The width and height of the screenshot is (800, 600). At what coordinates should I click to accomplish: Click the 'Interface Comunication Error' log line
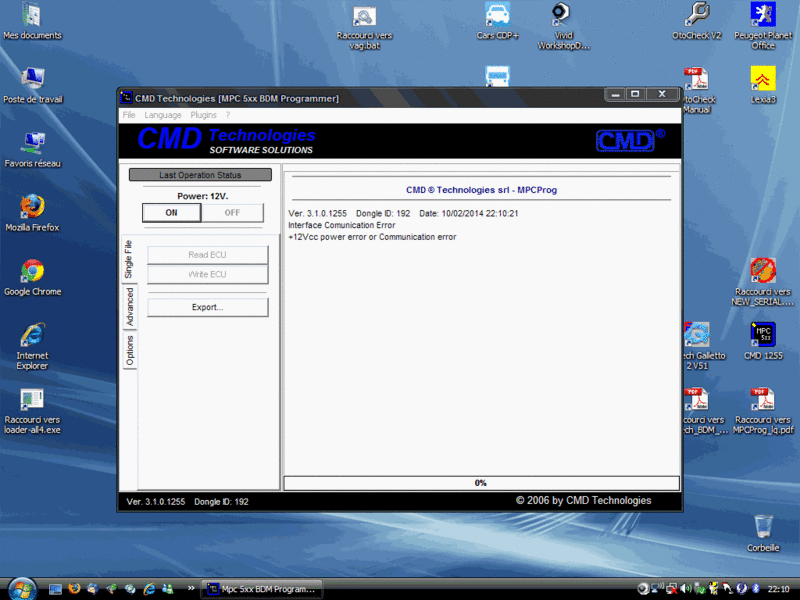pyautogui.click(x=342, y=225)
